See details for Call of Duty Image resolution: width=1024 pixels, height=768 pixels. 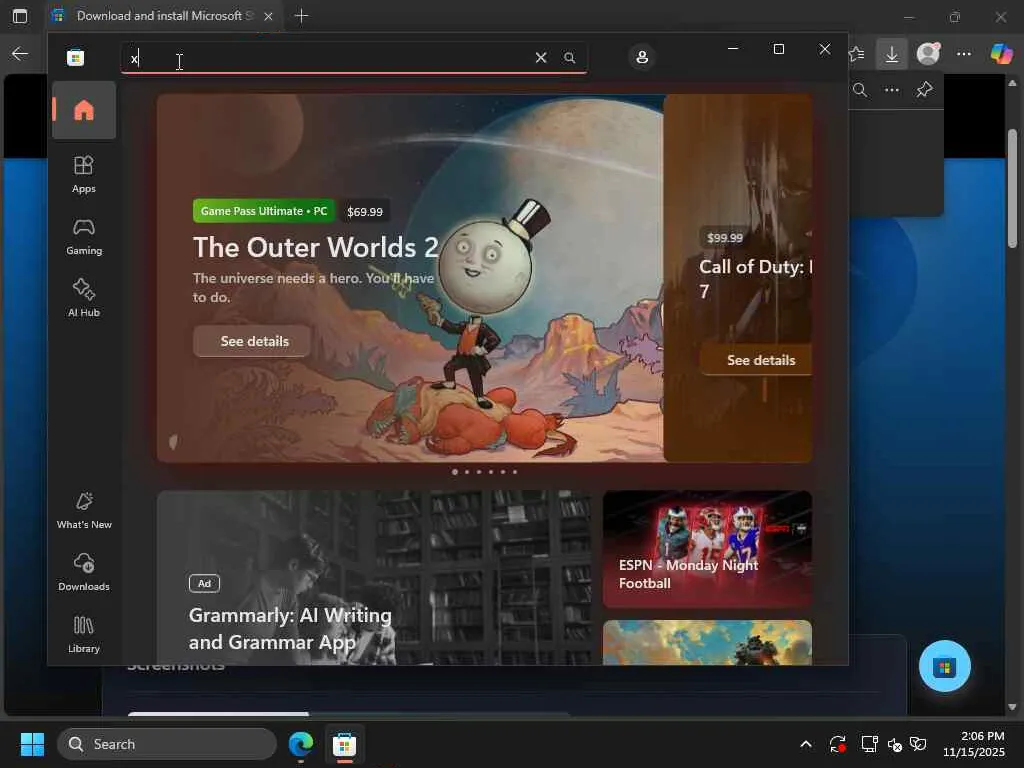(x=756, y=360)
